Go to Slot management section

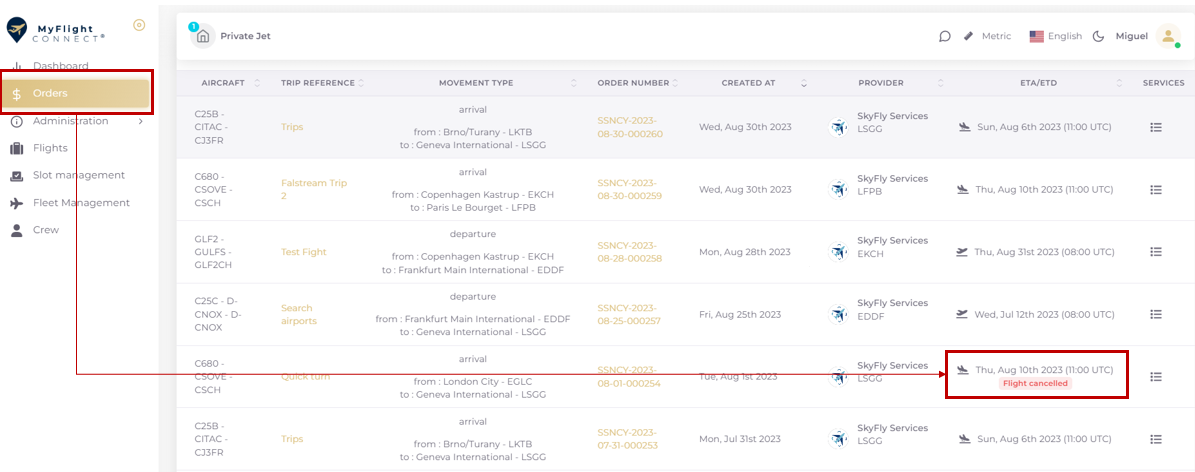click(x=78, y=175)
